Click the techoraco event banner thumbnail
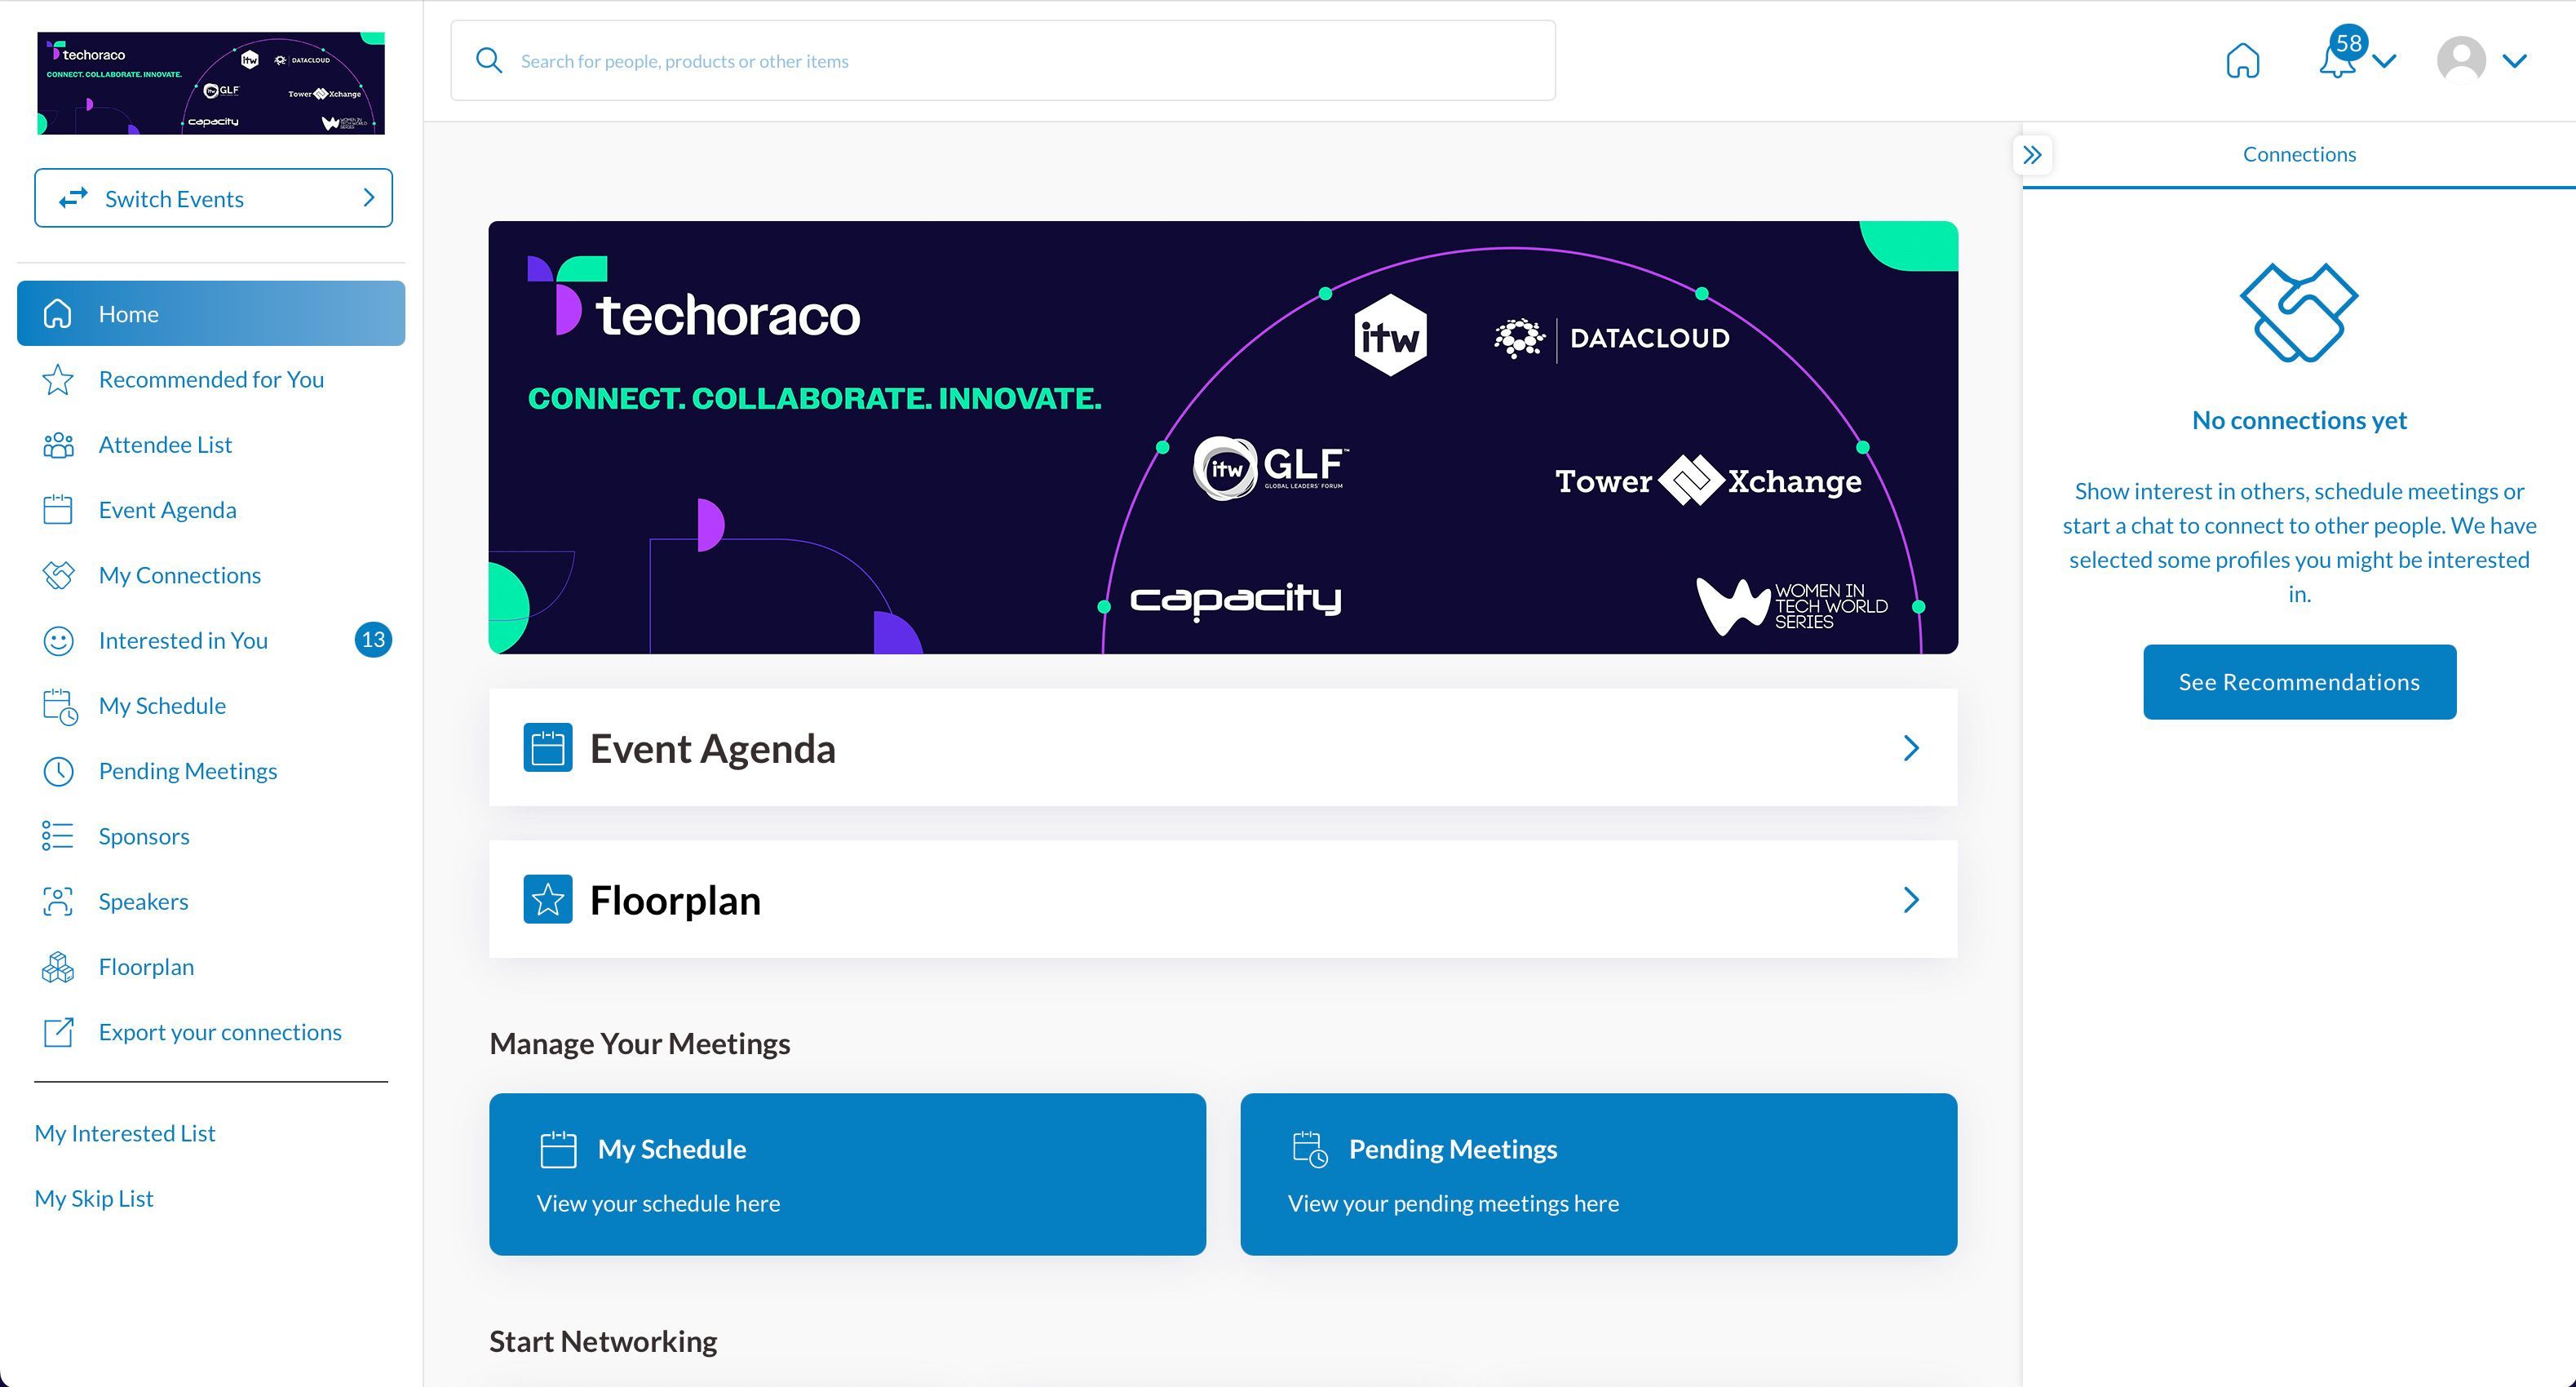This screenshot has height=1387, width=2576. 211,82
